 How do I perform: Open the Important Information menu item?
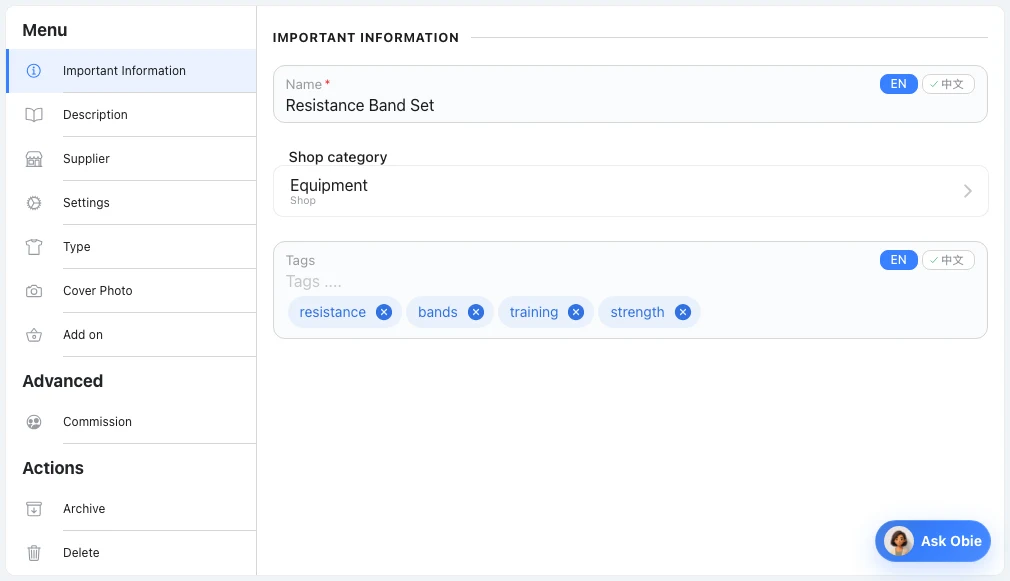tap(131, 71)
